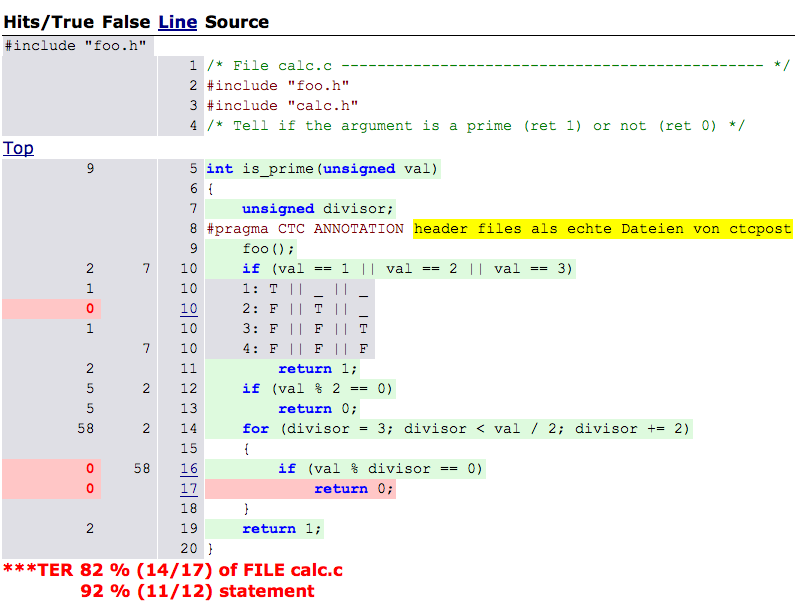804x607 pixels.
Task: Jump to the Top link
Action: pyautogui.click(x=18, y=148)
